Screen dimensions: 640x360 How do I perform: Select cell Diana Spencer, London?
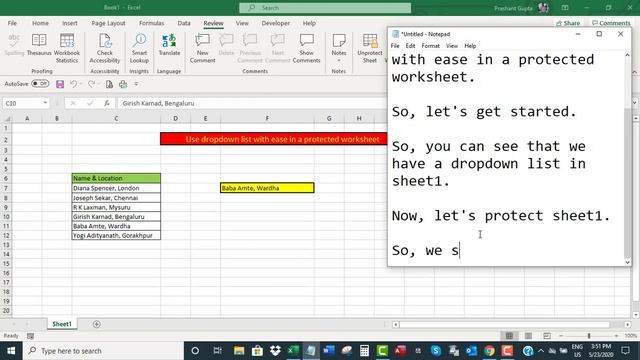tap(116, 188)
